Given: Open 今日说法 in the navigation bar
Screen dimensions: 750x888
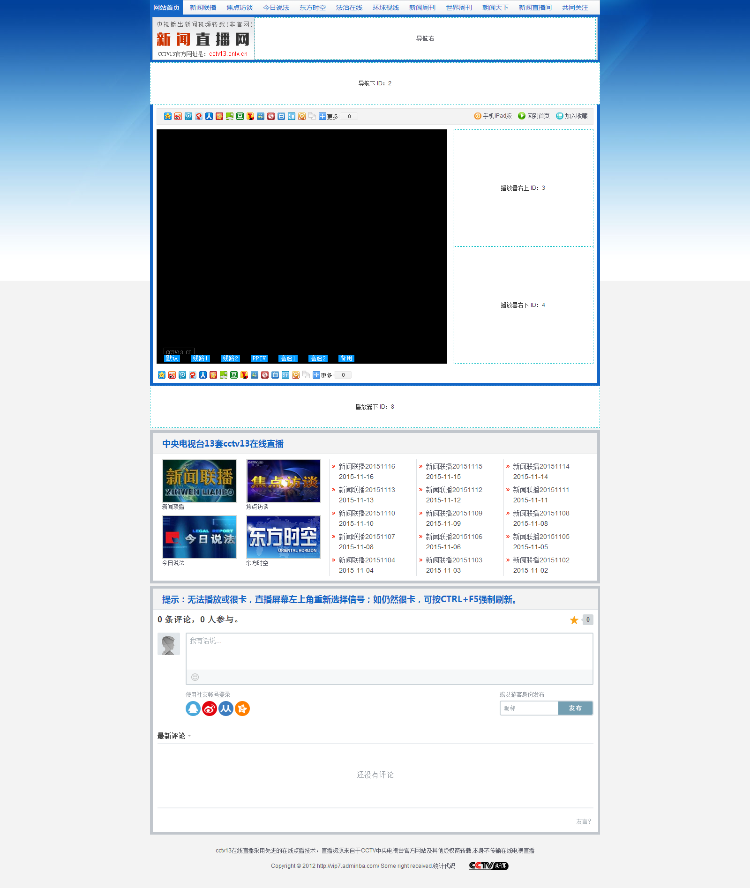Looking at the screenshot, I should (276, 7).
